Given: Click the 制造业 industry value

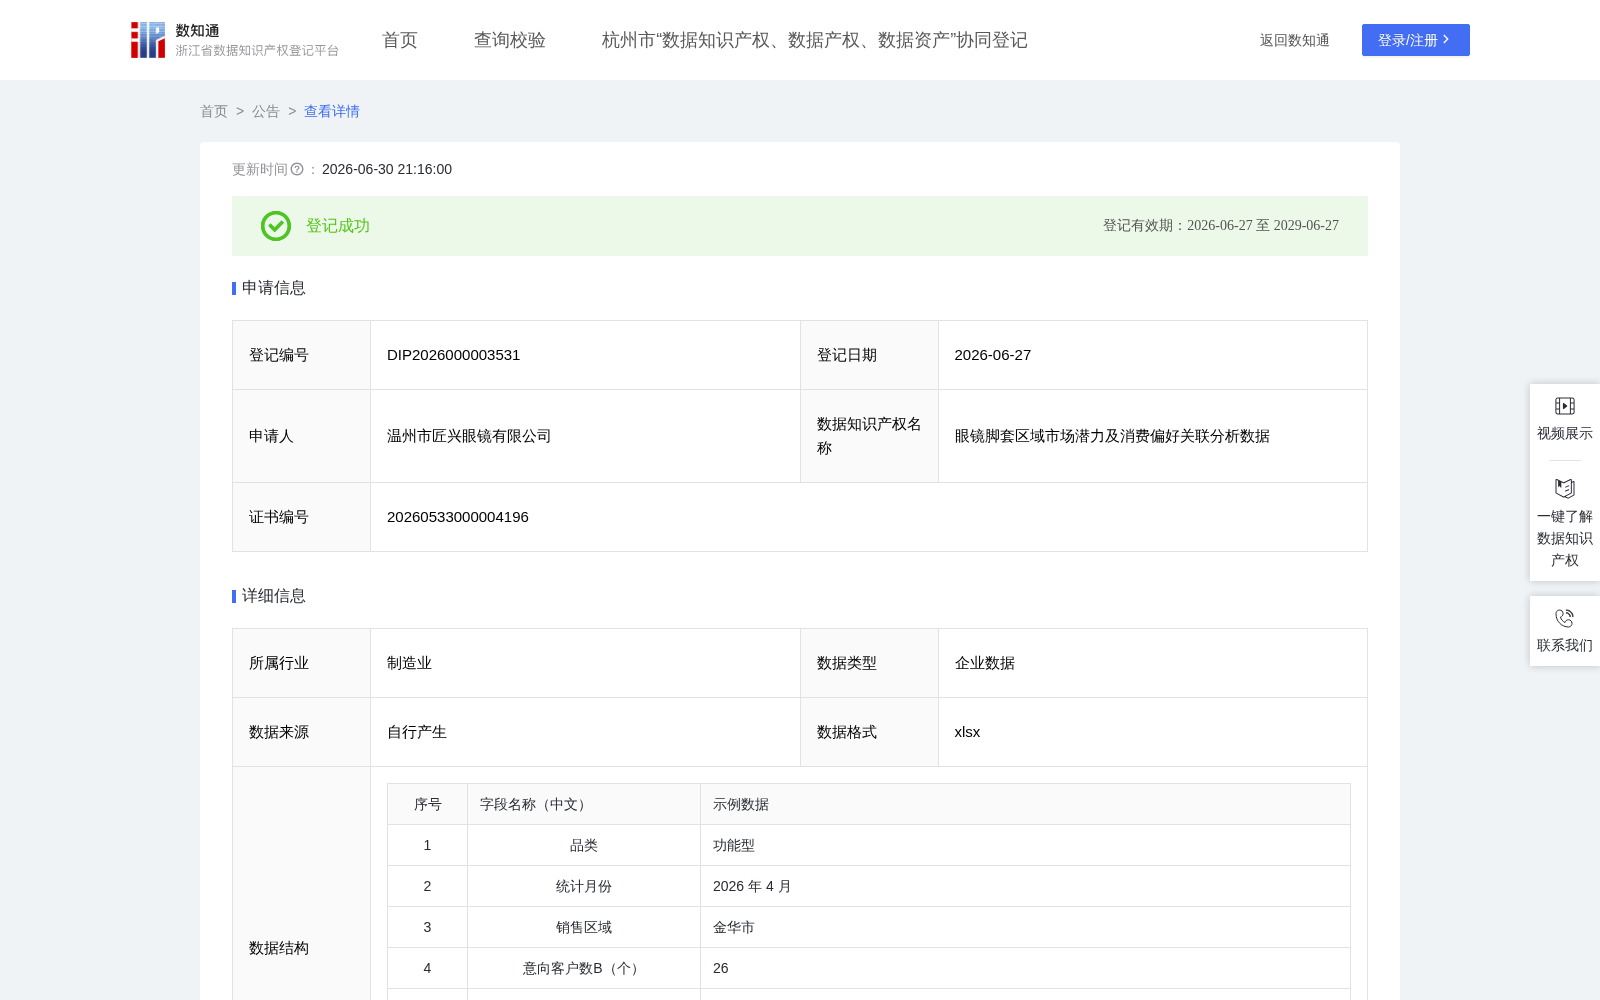Looking at the screenshot, I should (x=410, y=663).
